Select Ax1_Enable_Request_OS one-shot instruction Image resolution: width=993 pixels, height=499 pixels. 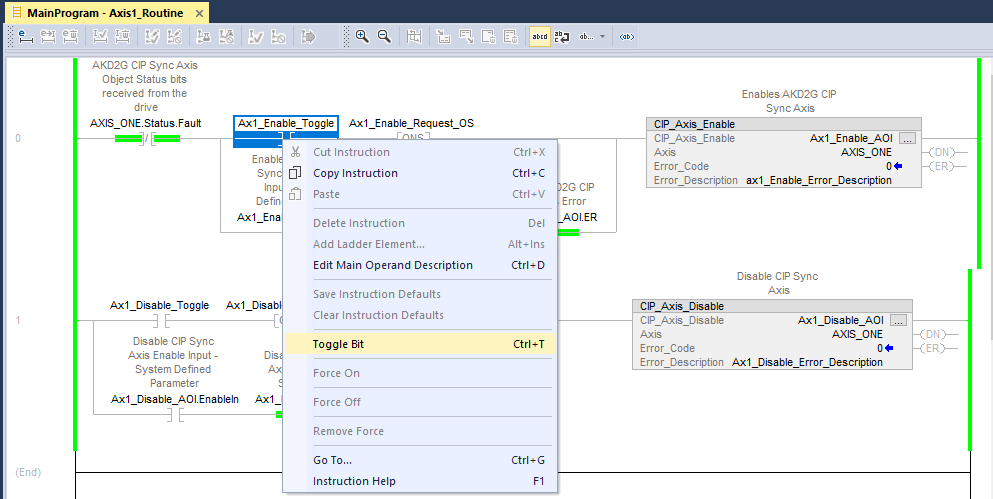(x=412, y=137)
